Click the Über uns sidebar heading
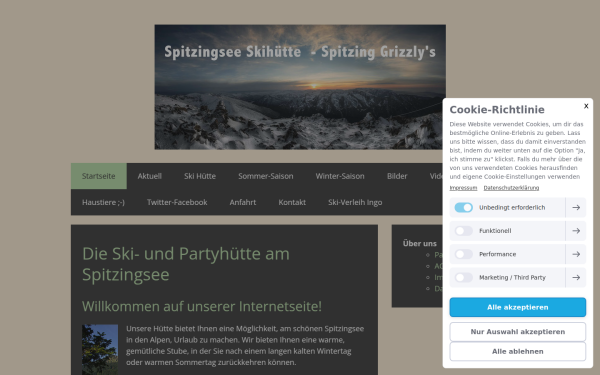Viewport: 600px width, 375px height. point(419,243)
